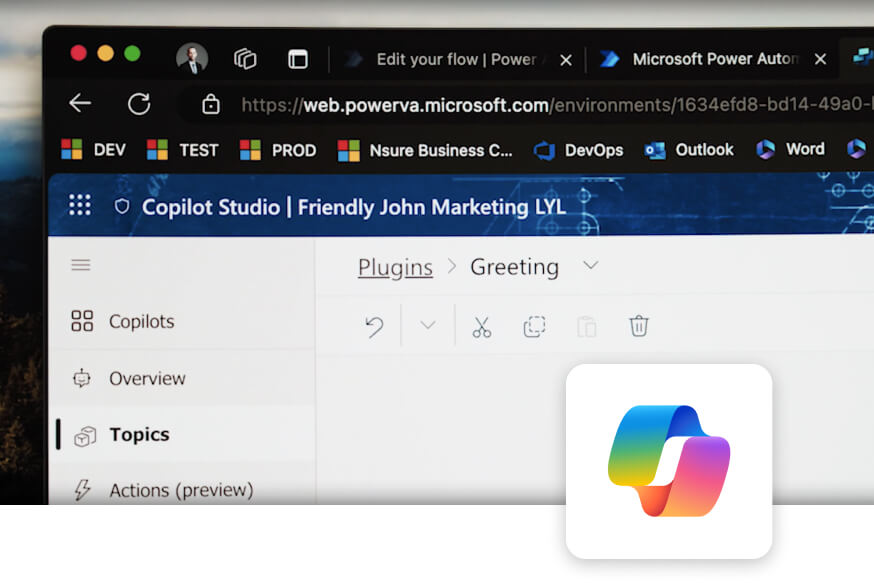874x583 pixels.
Task: Open Overview in the side navigation
Action: (x=181, y=378)
